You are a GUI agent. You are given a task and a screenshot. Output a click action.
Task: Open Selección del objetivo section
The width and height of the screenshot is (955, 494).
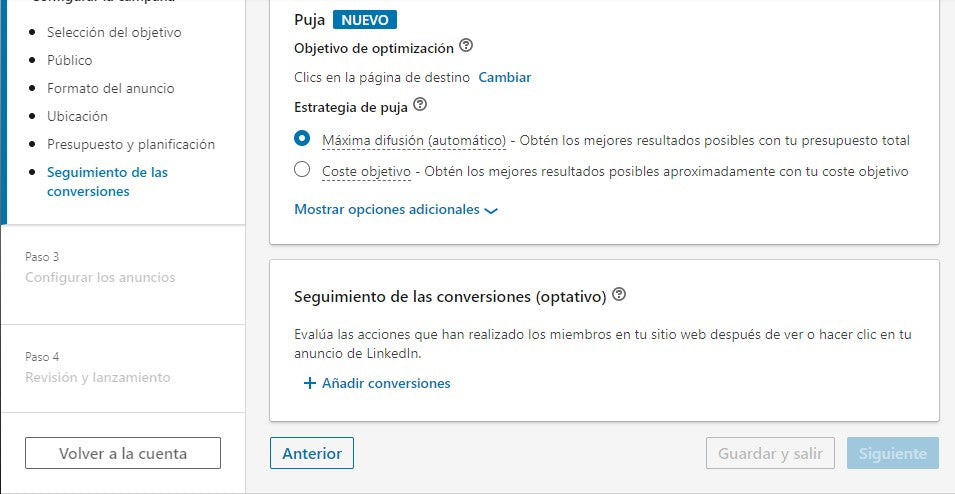[114, 32]
